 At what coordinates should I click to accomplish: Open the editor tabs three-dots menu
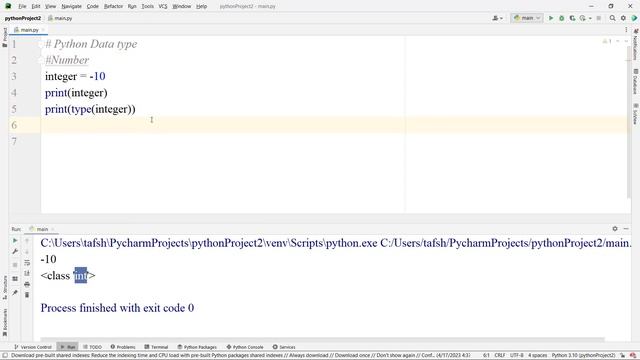point(626,30)
